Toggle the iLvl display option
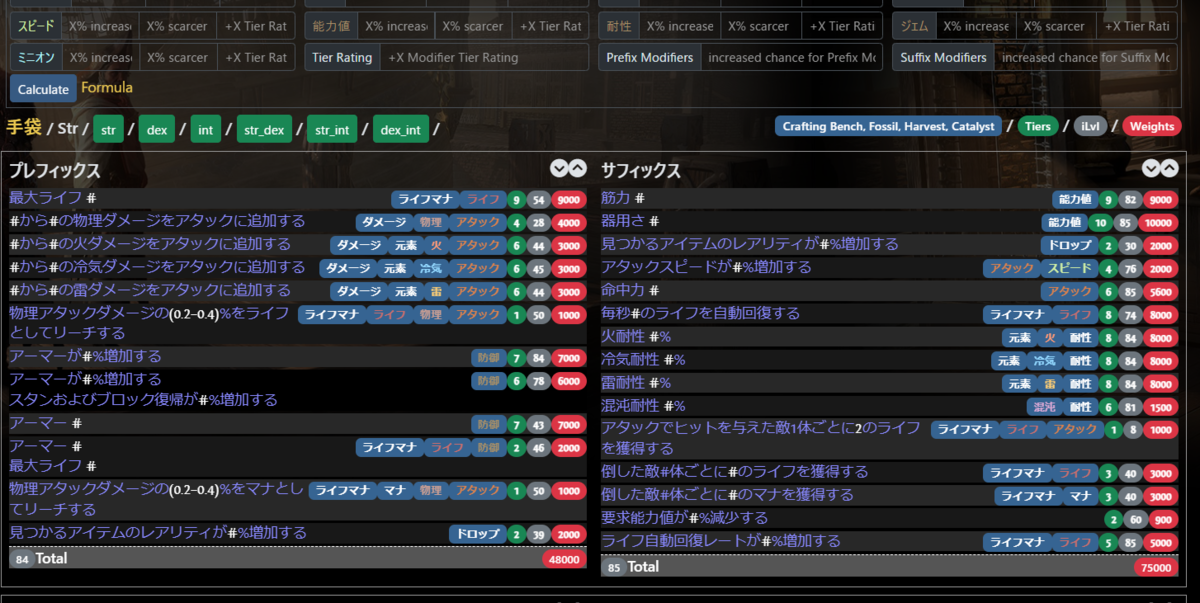This screenshot has height=603, width=1200. (1090, 126)
